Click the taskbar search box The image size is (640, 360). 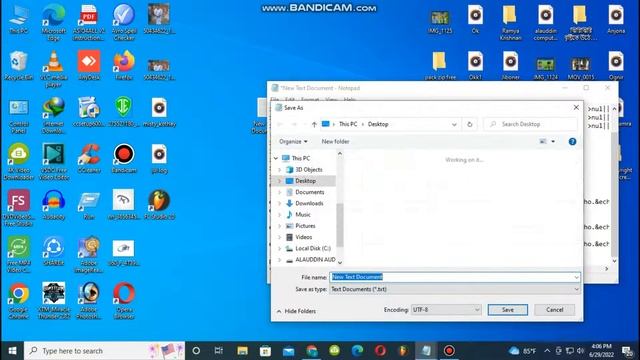pyautogui.click(x=104, y=351)
